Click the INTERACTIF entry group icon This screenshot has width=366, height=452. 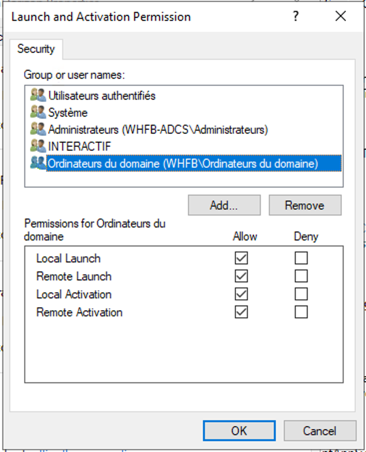pos(38,146)
